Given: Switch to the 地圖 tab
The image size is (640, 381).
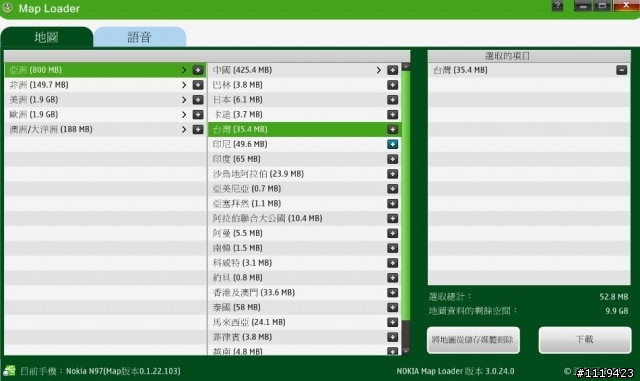Looking at the screenshot, I should (47, 37).
